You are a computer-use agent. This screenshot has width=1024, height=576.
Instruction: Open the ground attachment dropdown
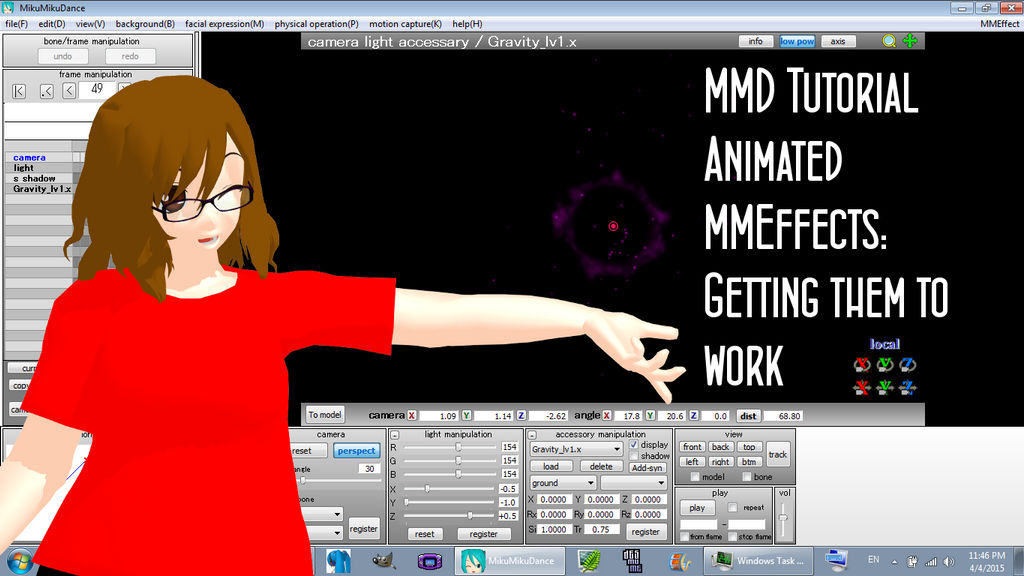coord(562,483)
